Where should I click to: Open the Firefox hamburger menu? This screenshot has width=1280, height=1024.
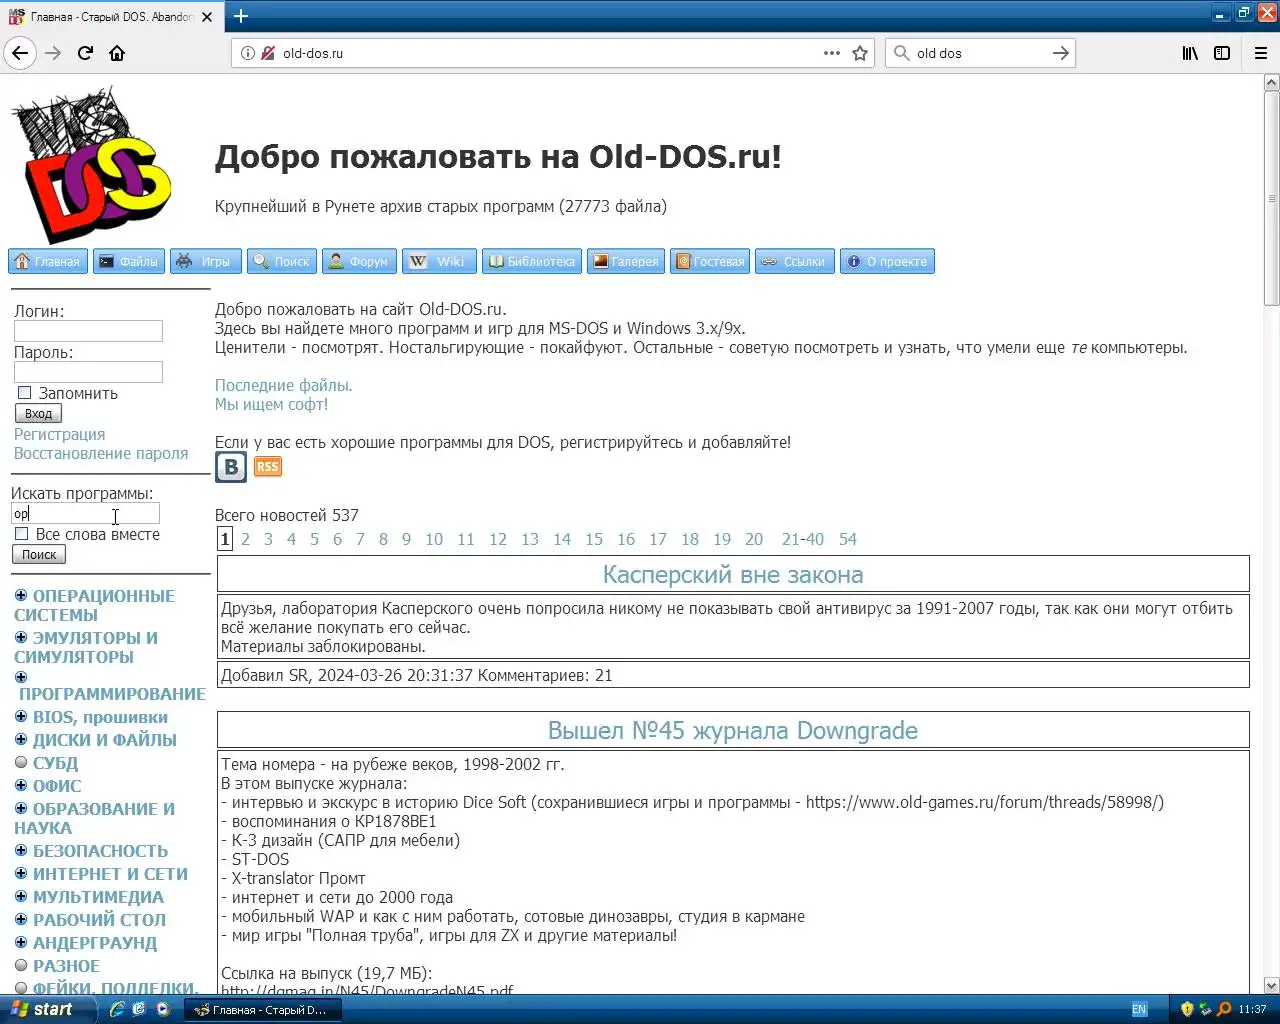tap(1261, 53)
